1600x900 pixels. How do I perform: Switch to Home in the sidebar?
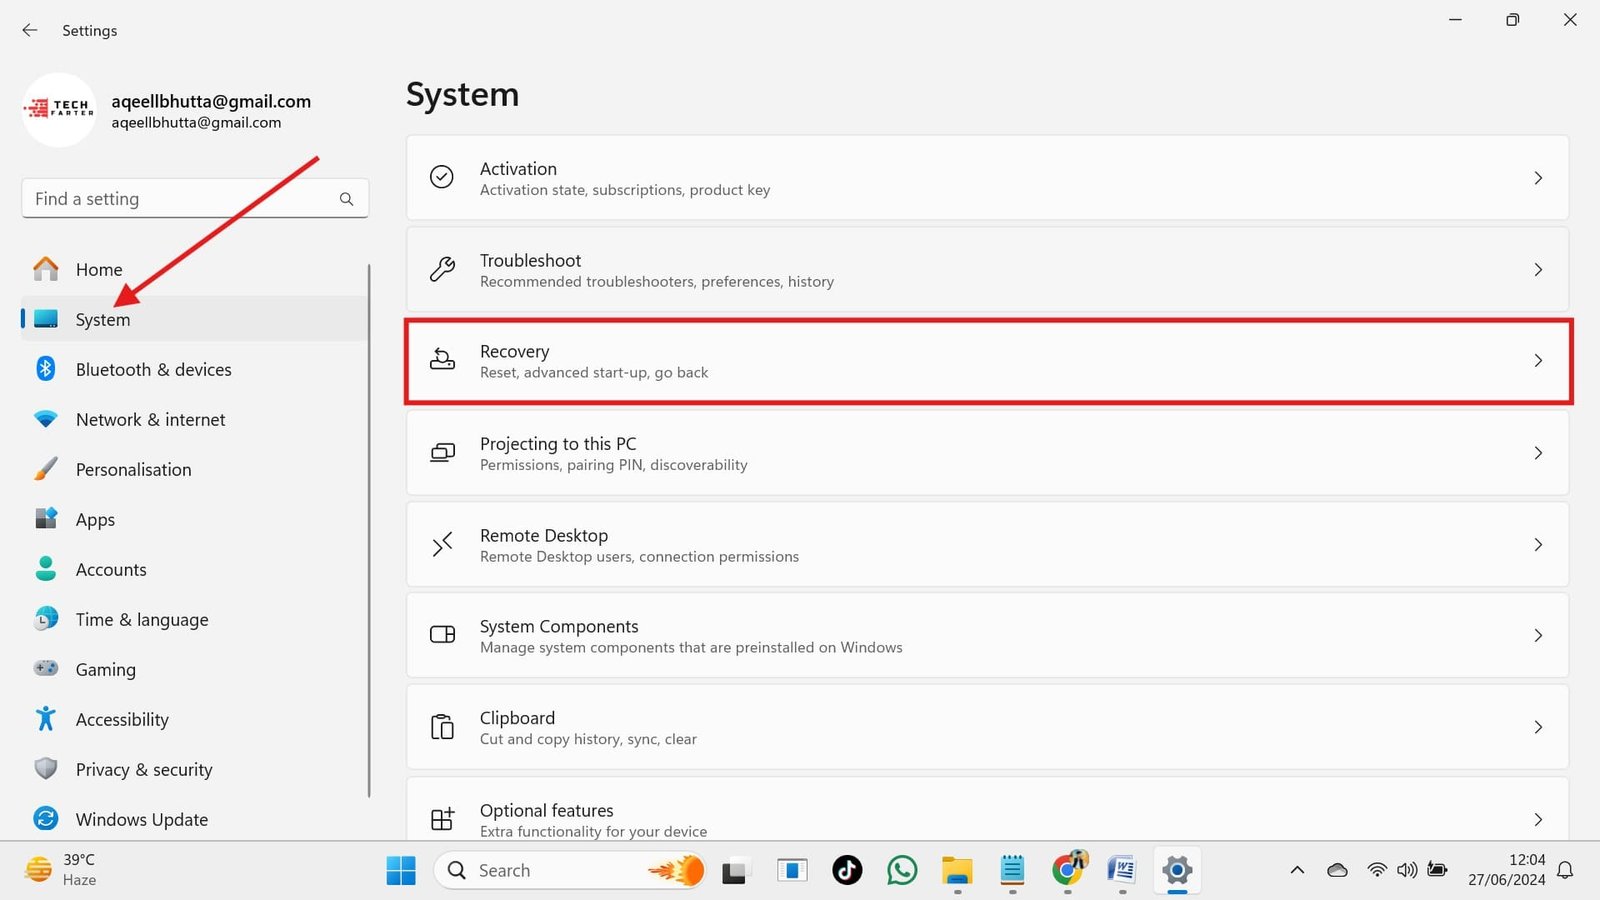click(x=98, y=269)
